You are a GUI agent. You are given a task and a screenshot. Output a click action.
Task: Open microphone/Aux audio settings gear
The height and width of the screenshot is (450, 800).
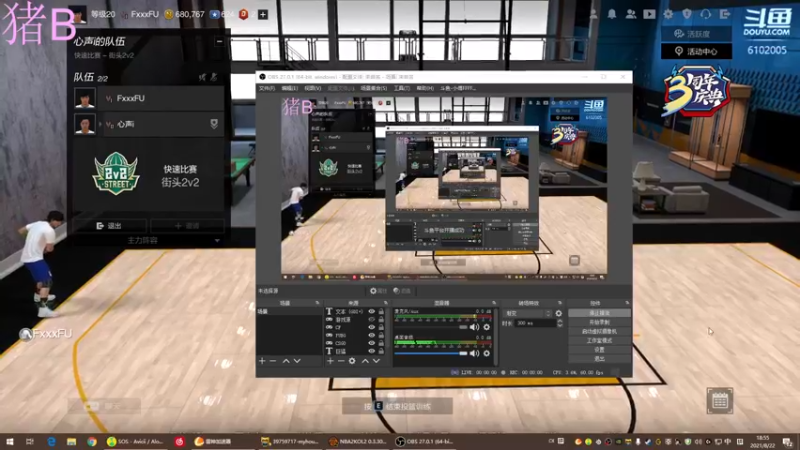[487, 327]
